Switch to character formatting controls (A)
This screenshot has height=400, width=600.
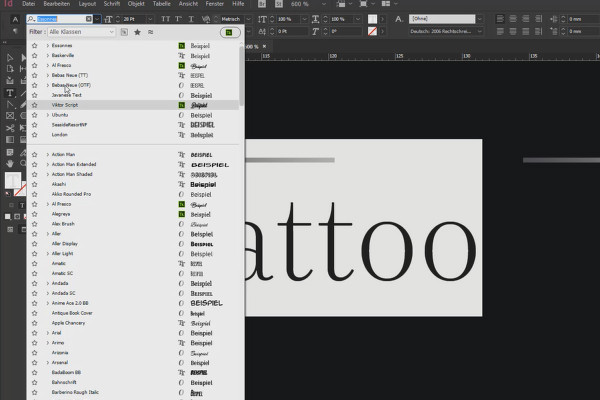15,19
